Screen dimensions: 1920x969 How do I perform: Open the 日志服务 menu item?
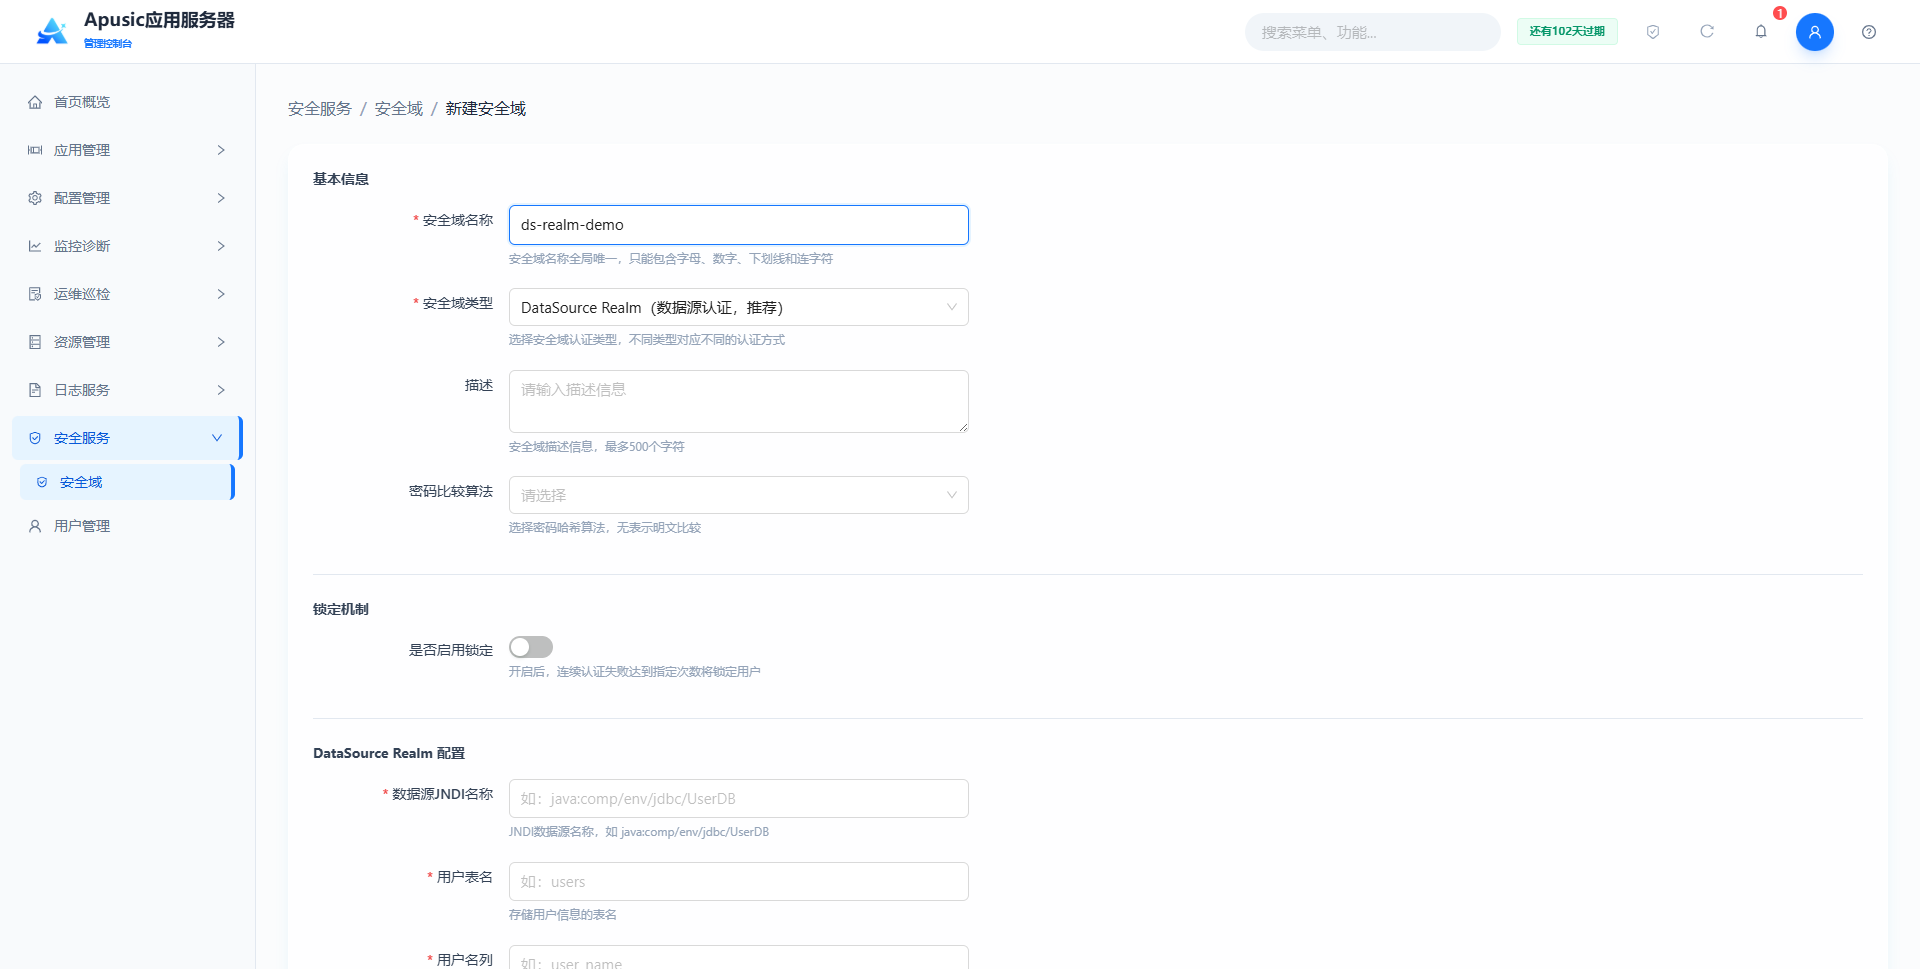click(128, 390)
